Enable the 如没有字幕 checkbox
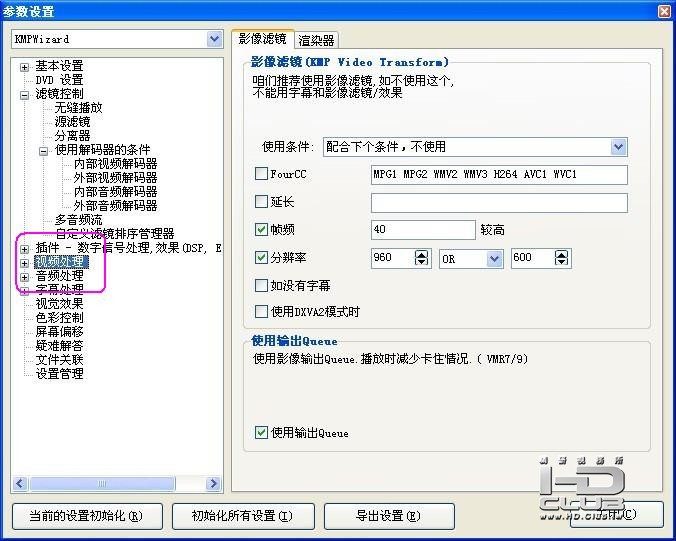Image resolution: width=676 pixels, height=541 pixels. pos(261,285)
